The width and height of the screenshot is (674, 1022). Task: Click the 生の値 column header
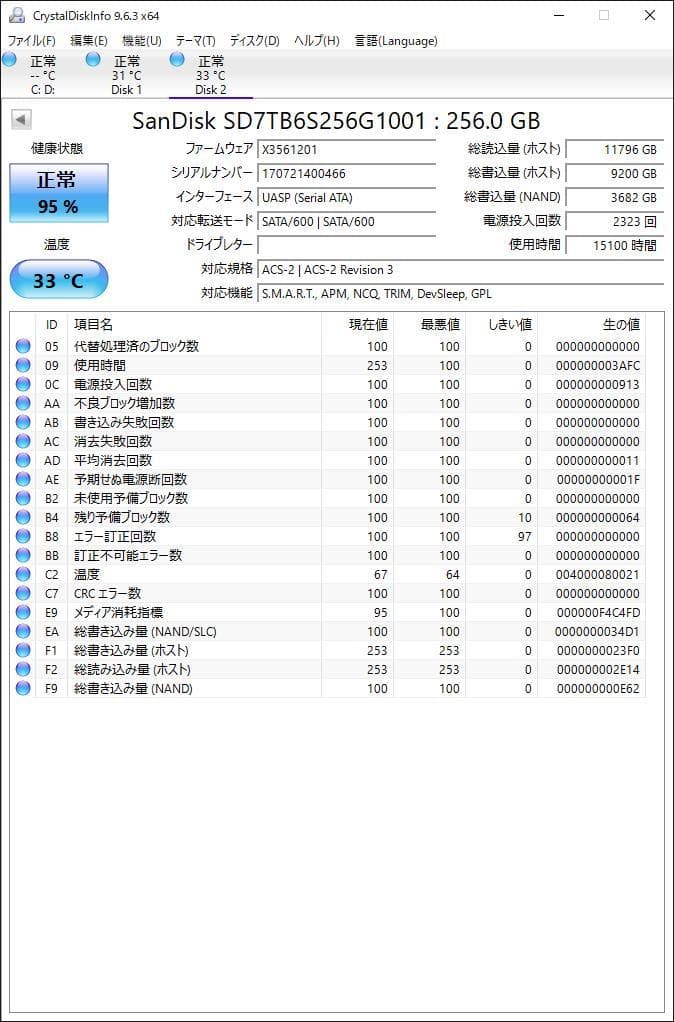tap(591, 325)
